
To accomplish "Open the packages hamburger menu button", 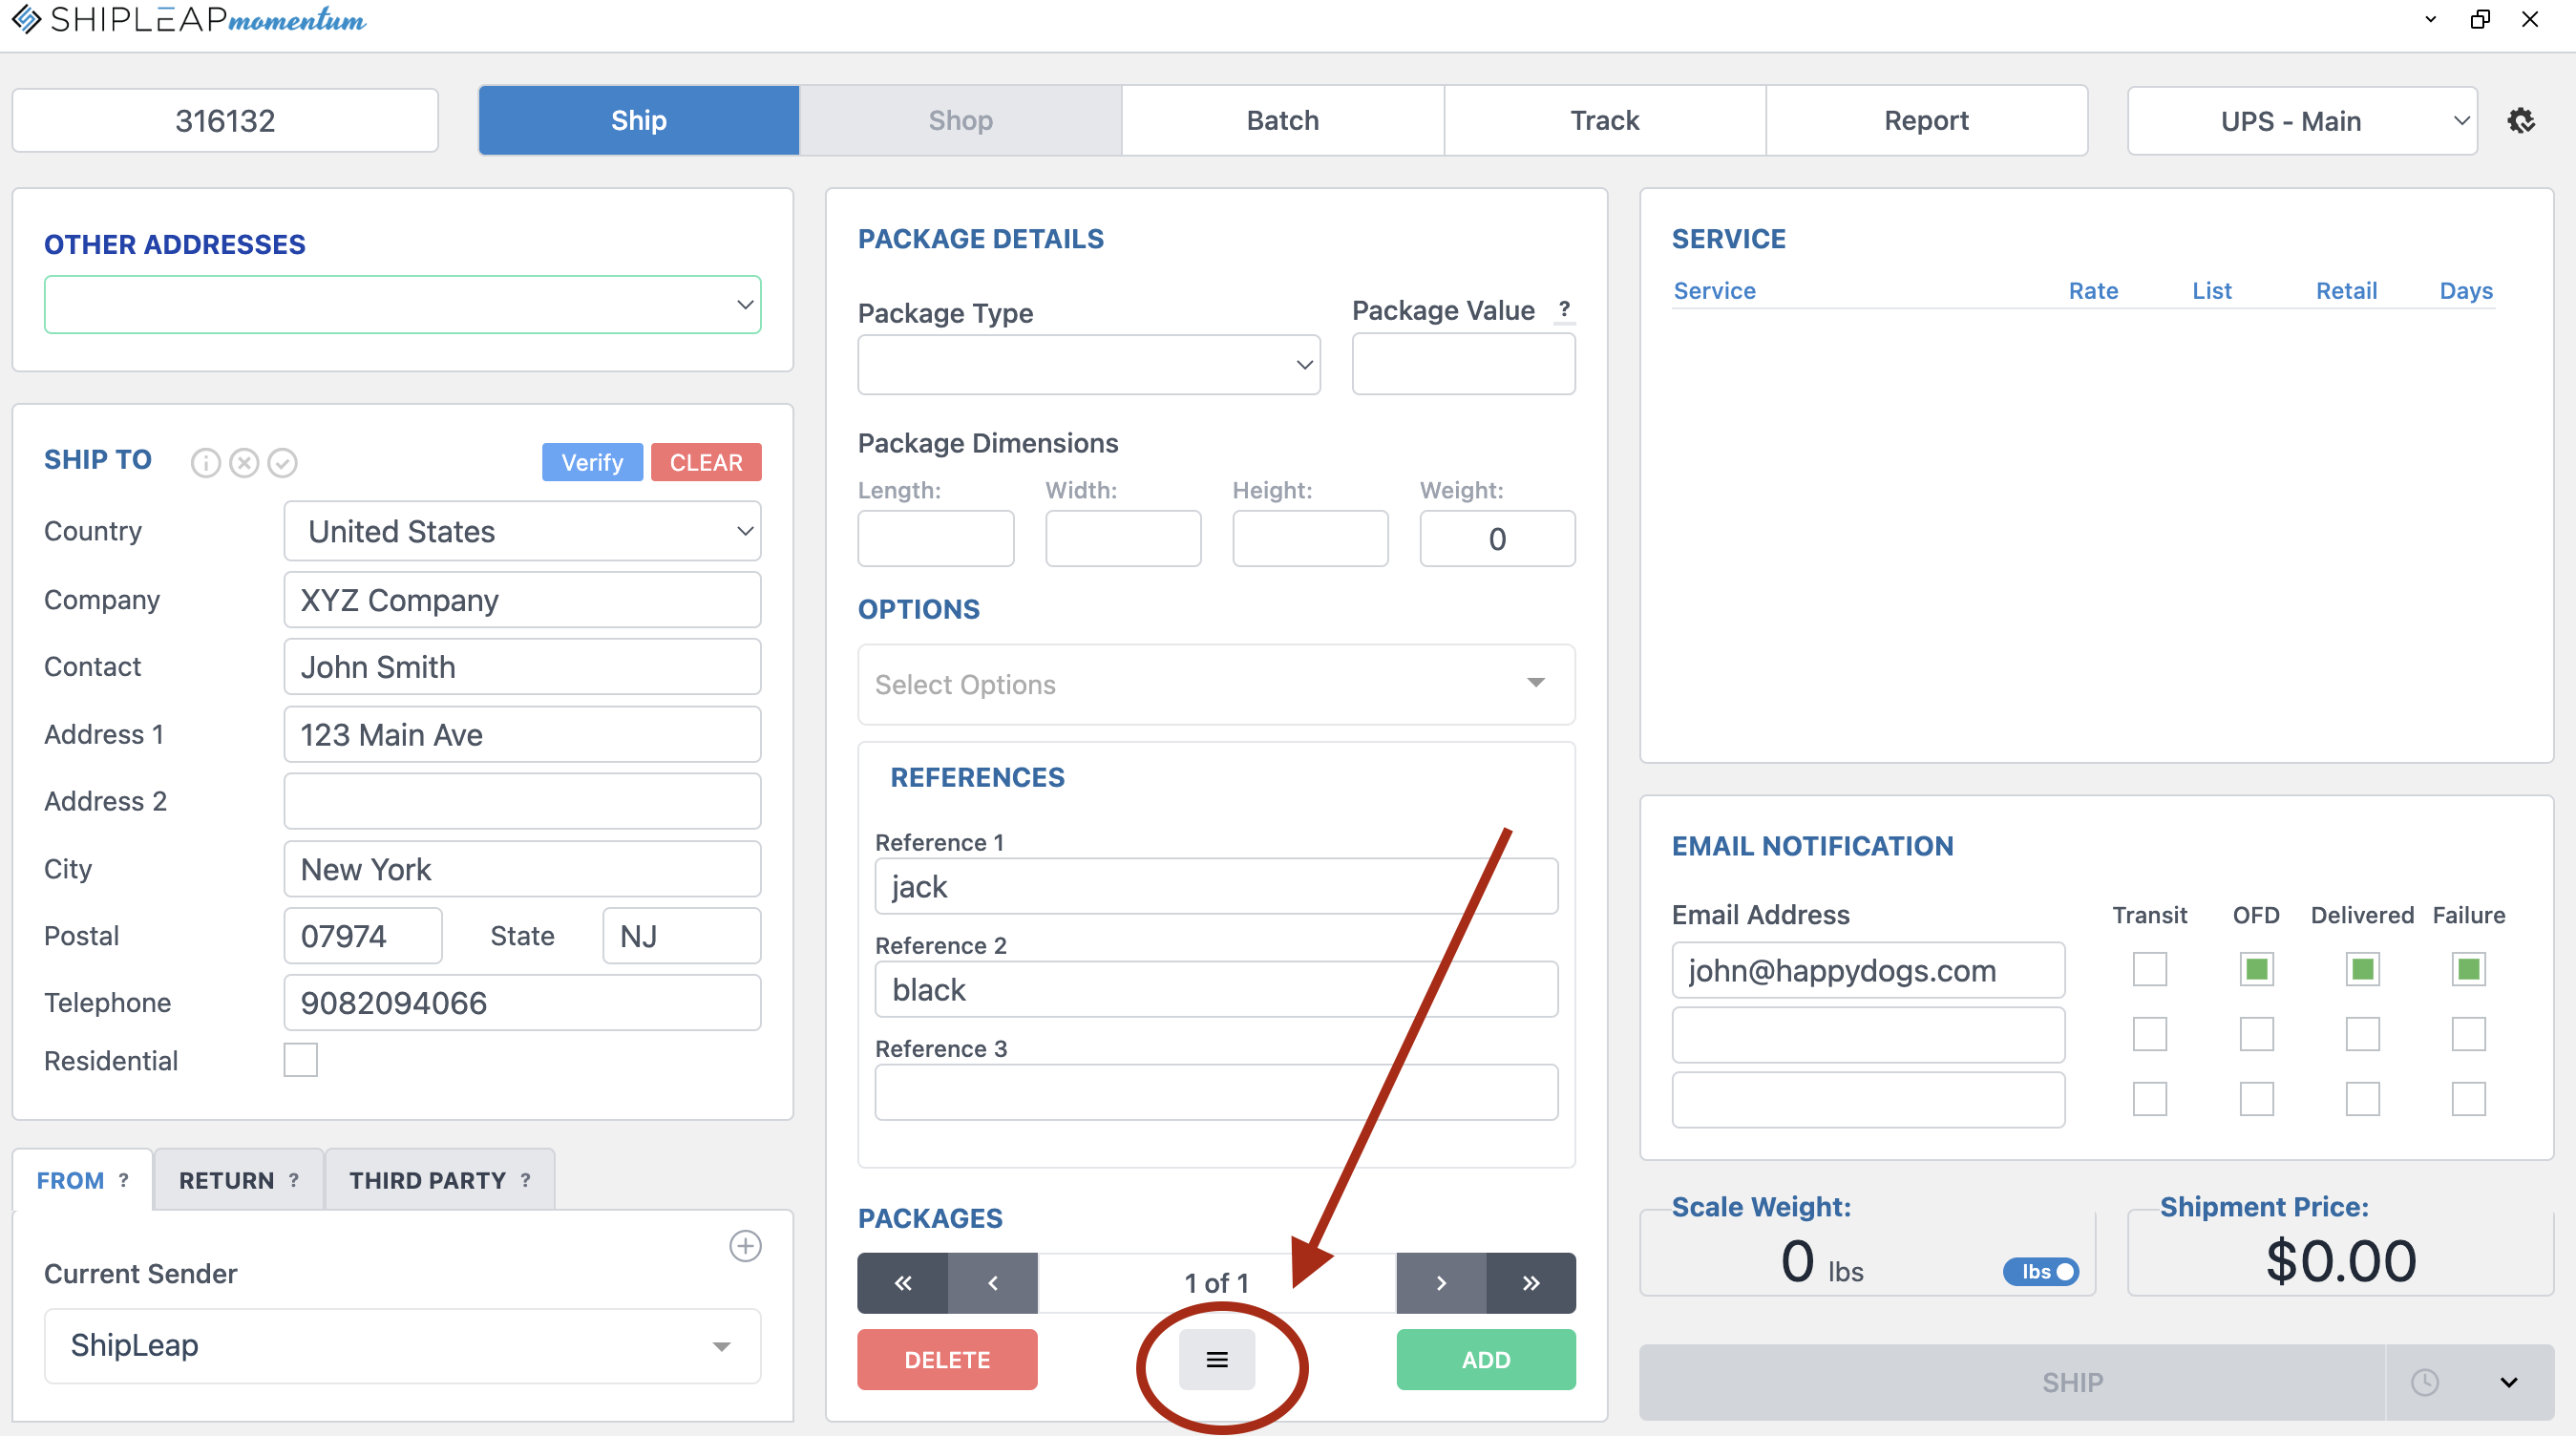I will click(1216, 1360).
